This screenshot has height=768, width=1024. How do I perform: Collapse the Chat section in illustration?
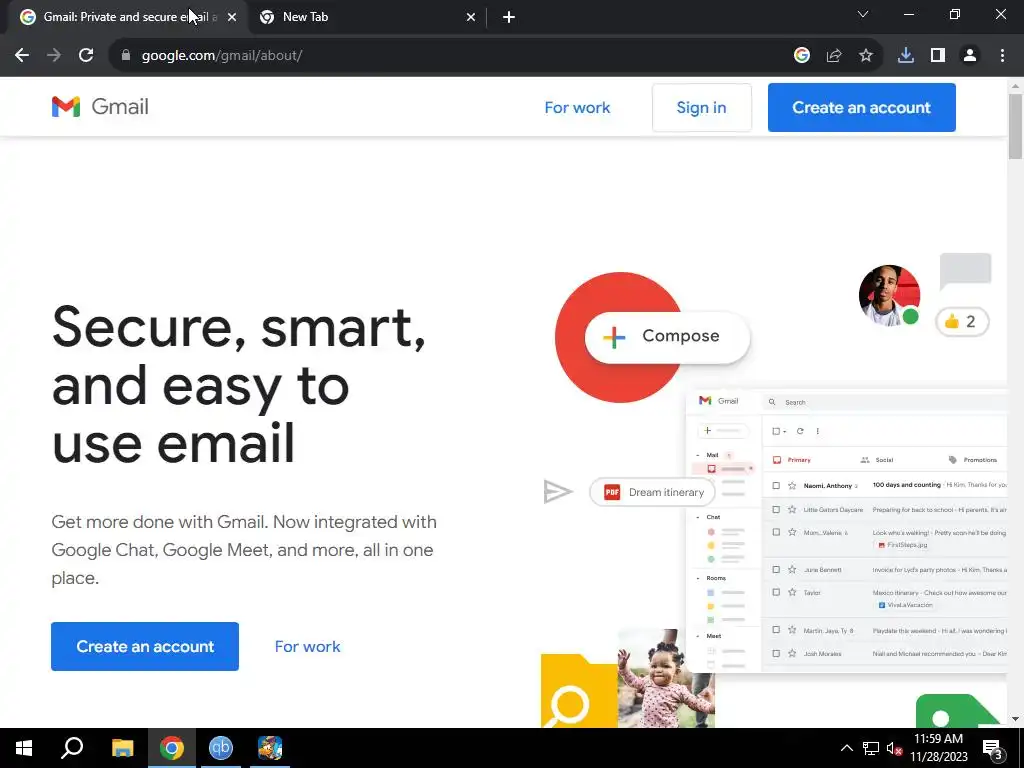click(x=697, y=517)
